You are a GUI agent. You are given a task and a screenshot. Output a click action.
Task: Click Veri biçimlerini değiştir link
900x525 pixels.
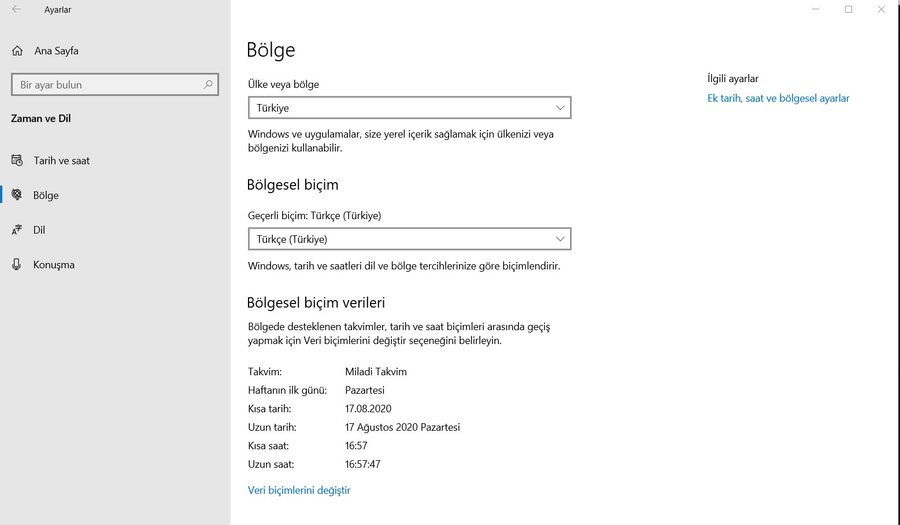click(x=299, y=490)
